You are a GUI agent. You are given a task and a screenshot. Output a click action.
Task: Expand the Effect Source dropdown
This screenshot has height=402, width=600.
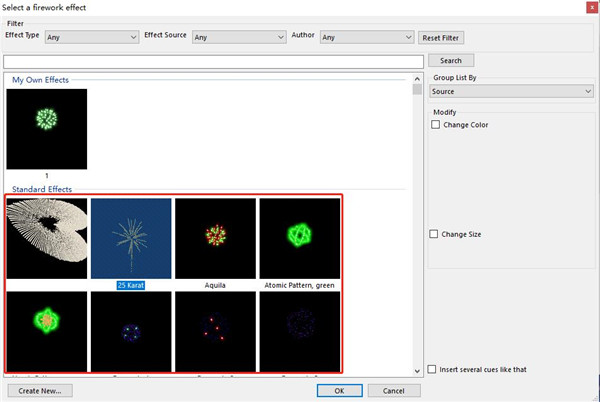coord(240,37)
